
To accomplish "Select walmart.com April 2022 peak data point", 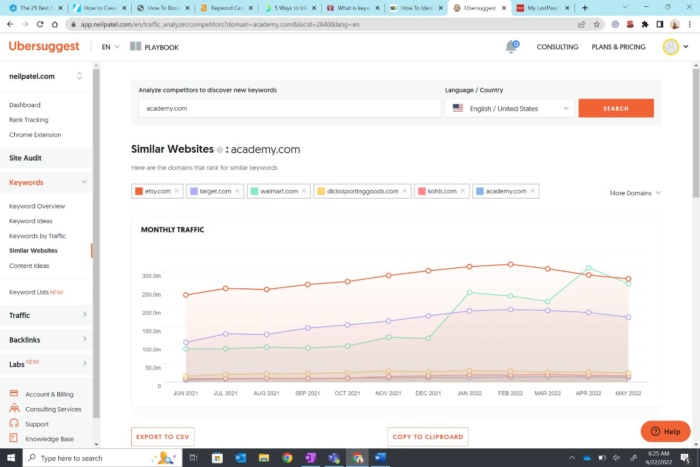I will (588, 267).
